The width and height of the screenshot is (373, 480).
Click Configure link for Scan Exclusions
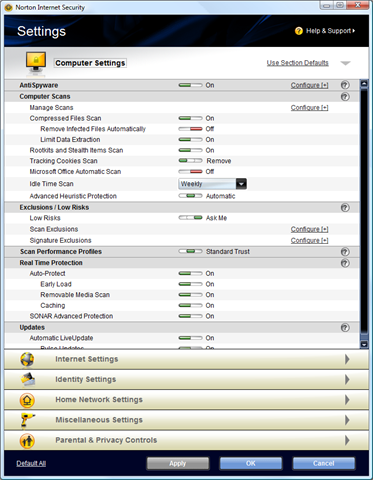pyautogui.click(x=310, y=229)
